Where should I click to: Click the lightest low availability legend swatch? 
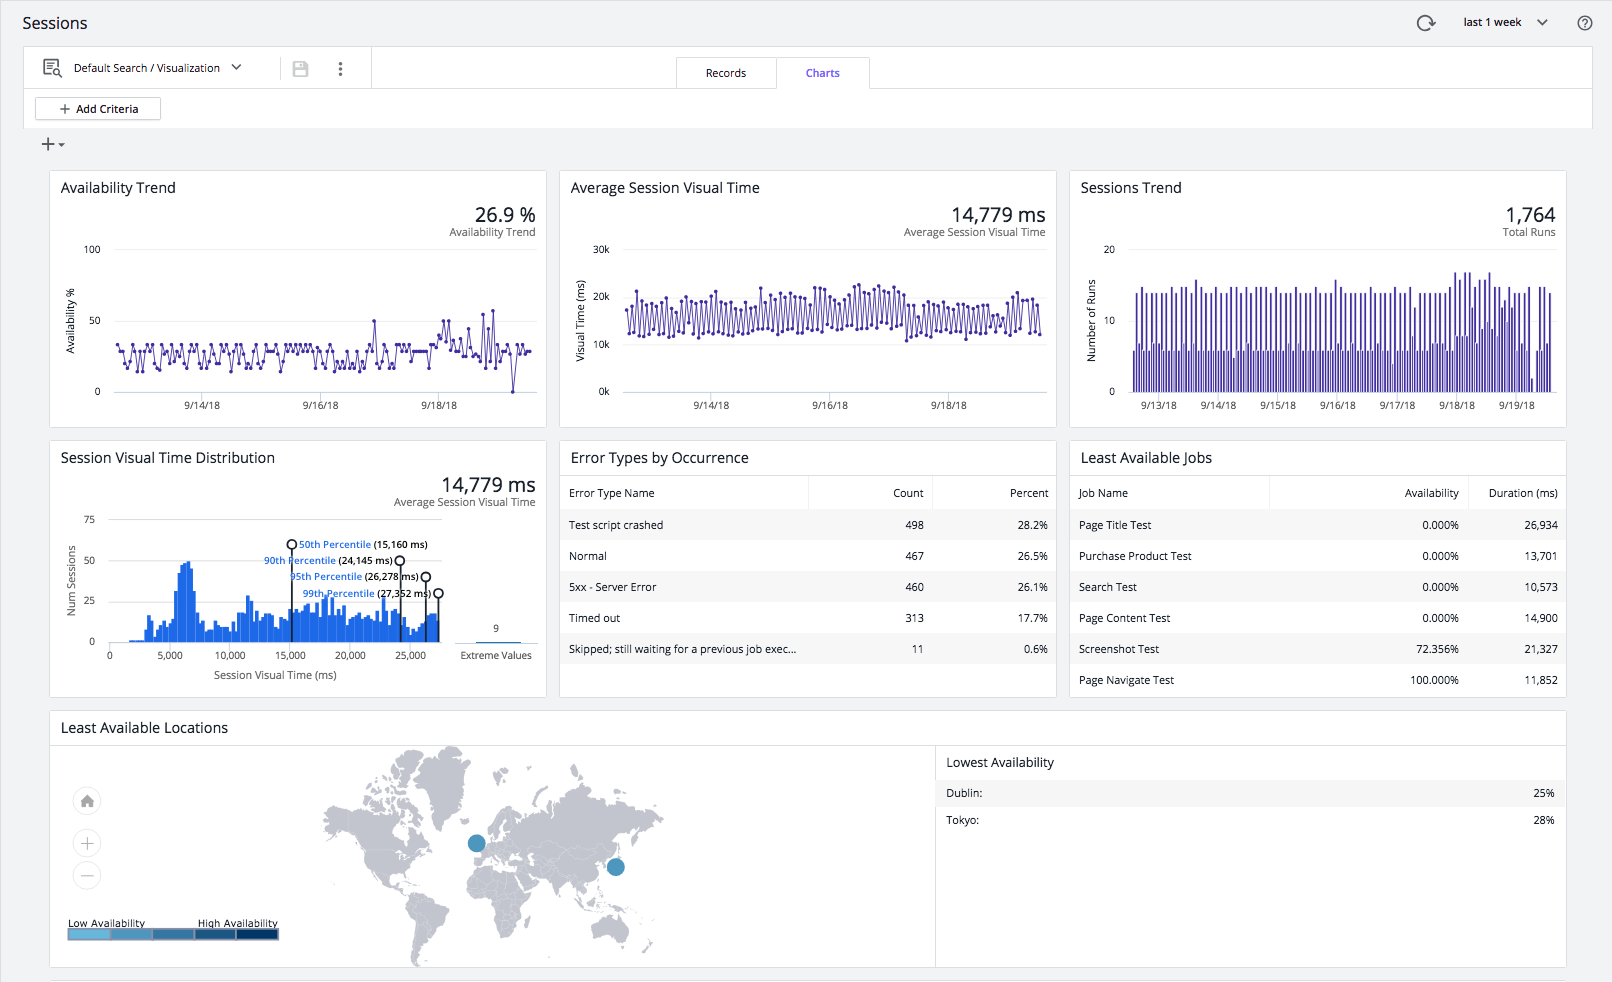[89, 934]
